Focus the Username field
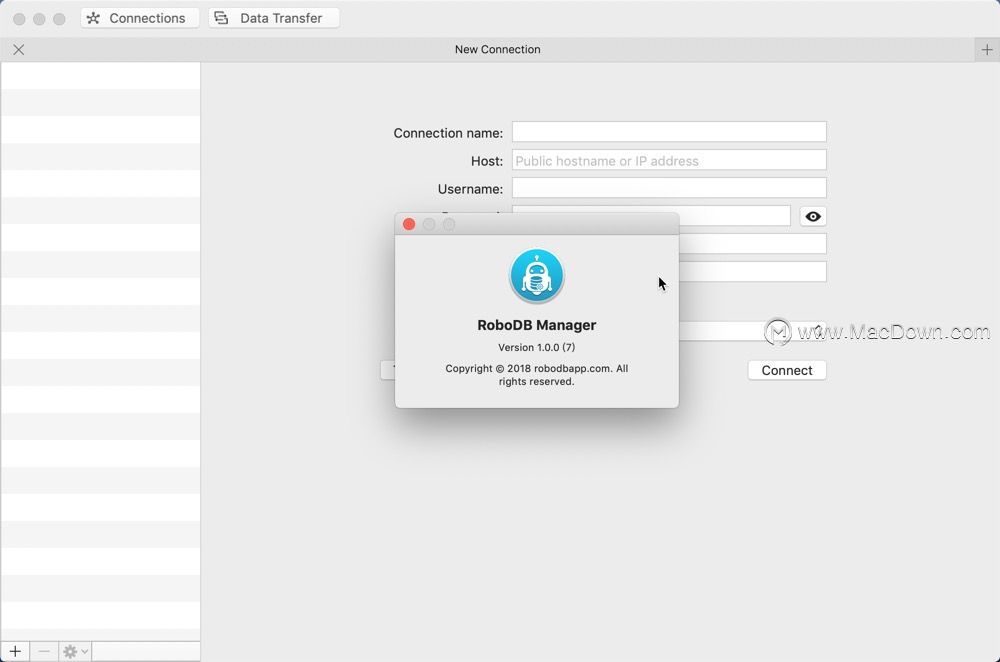 point(669,188)
